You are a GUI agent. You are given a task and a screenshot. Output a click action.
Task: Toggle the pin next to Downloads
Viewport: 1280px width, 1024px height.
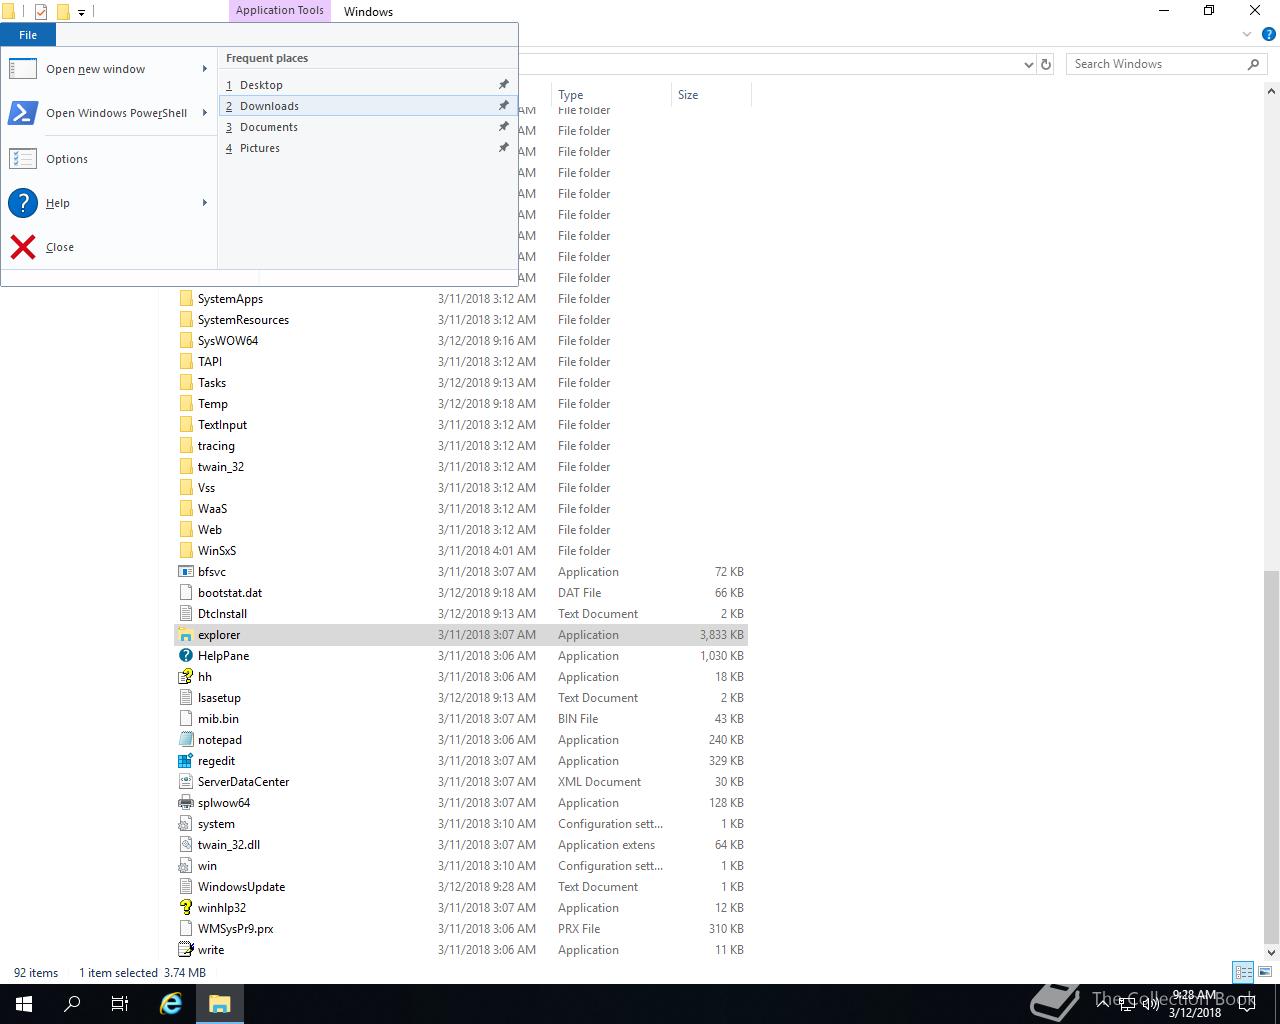504,106
